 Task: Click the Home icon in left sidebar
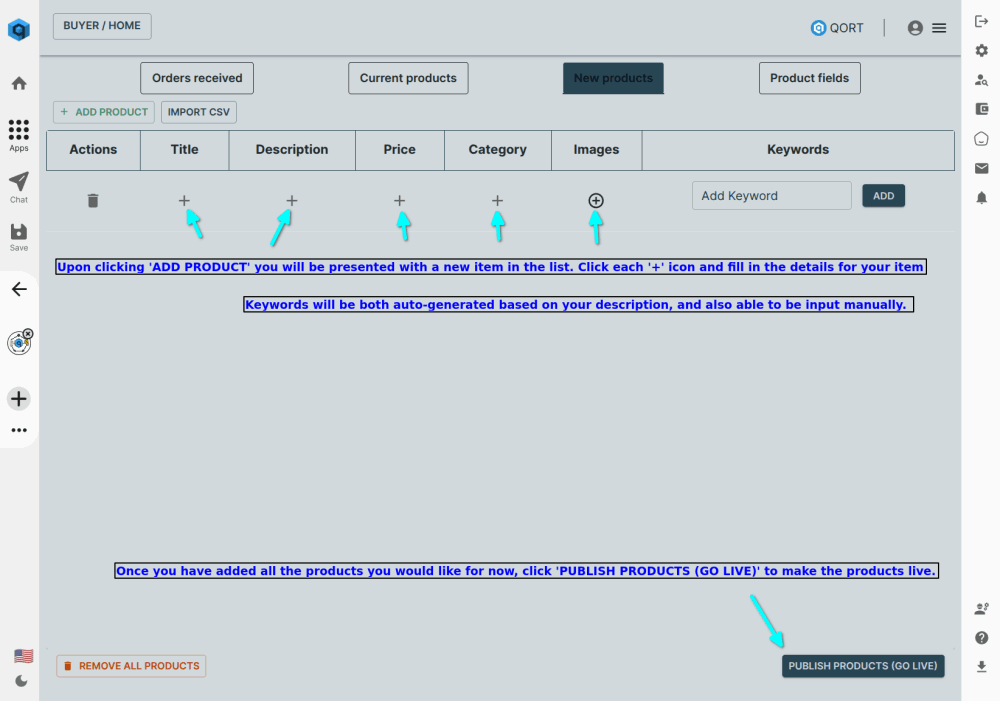tap(19, 83)
